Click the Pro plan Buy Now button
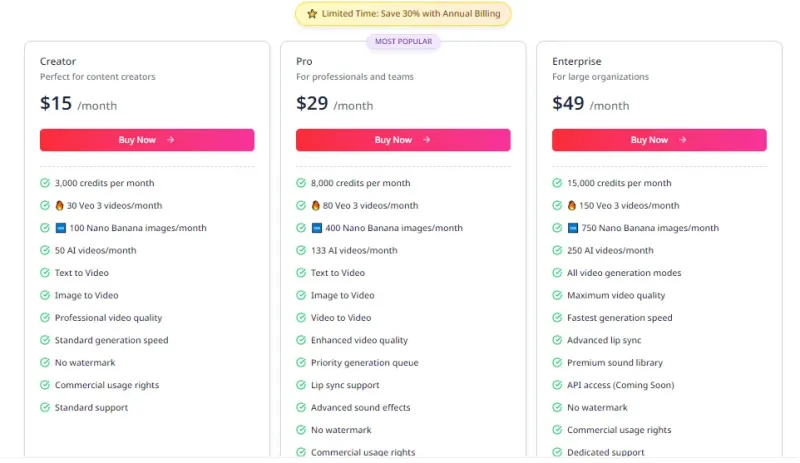This screenshot has height=463, width=800. 403,140
